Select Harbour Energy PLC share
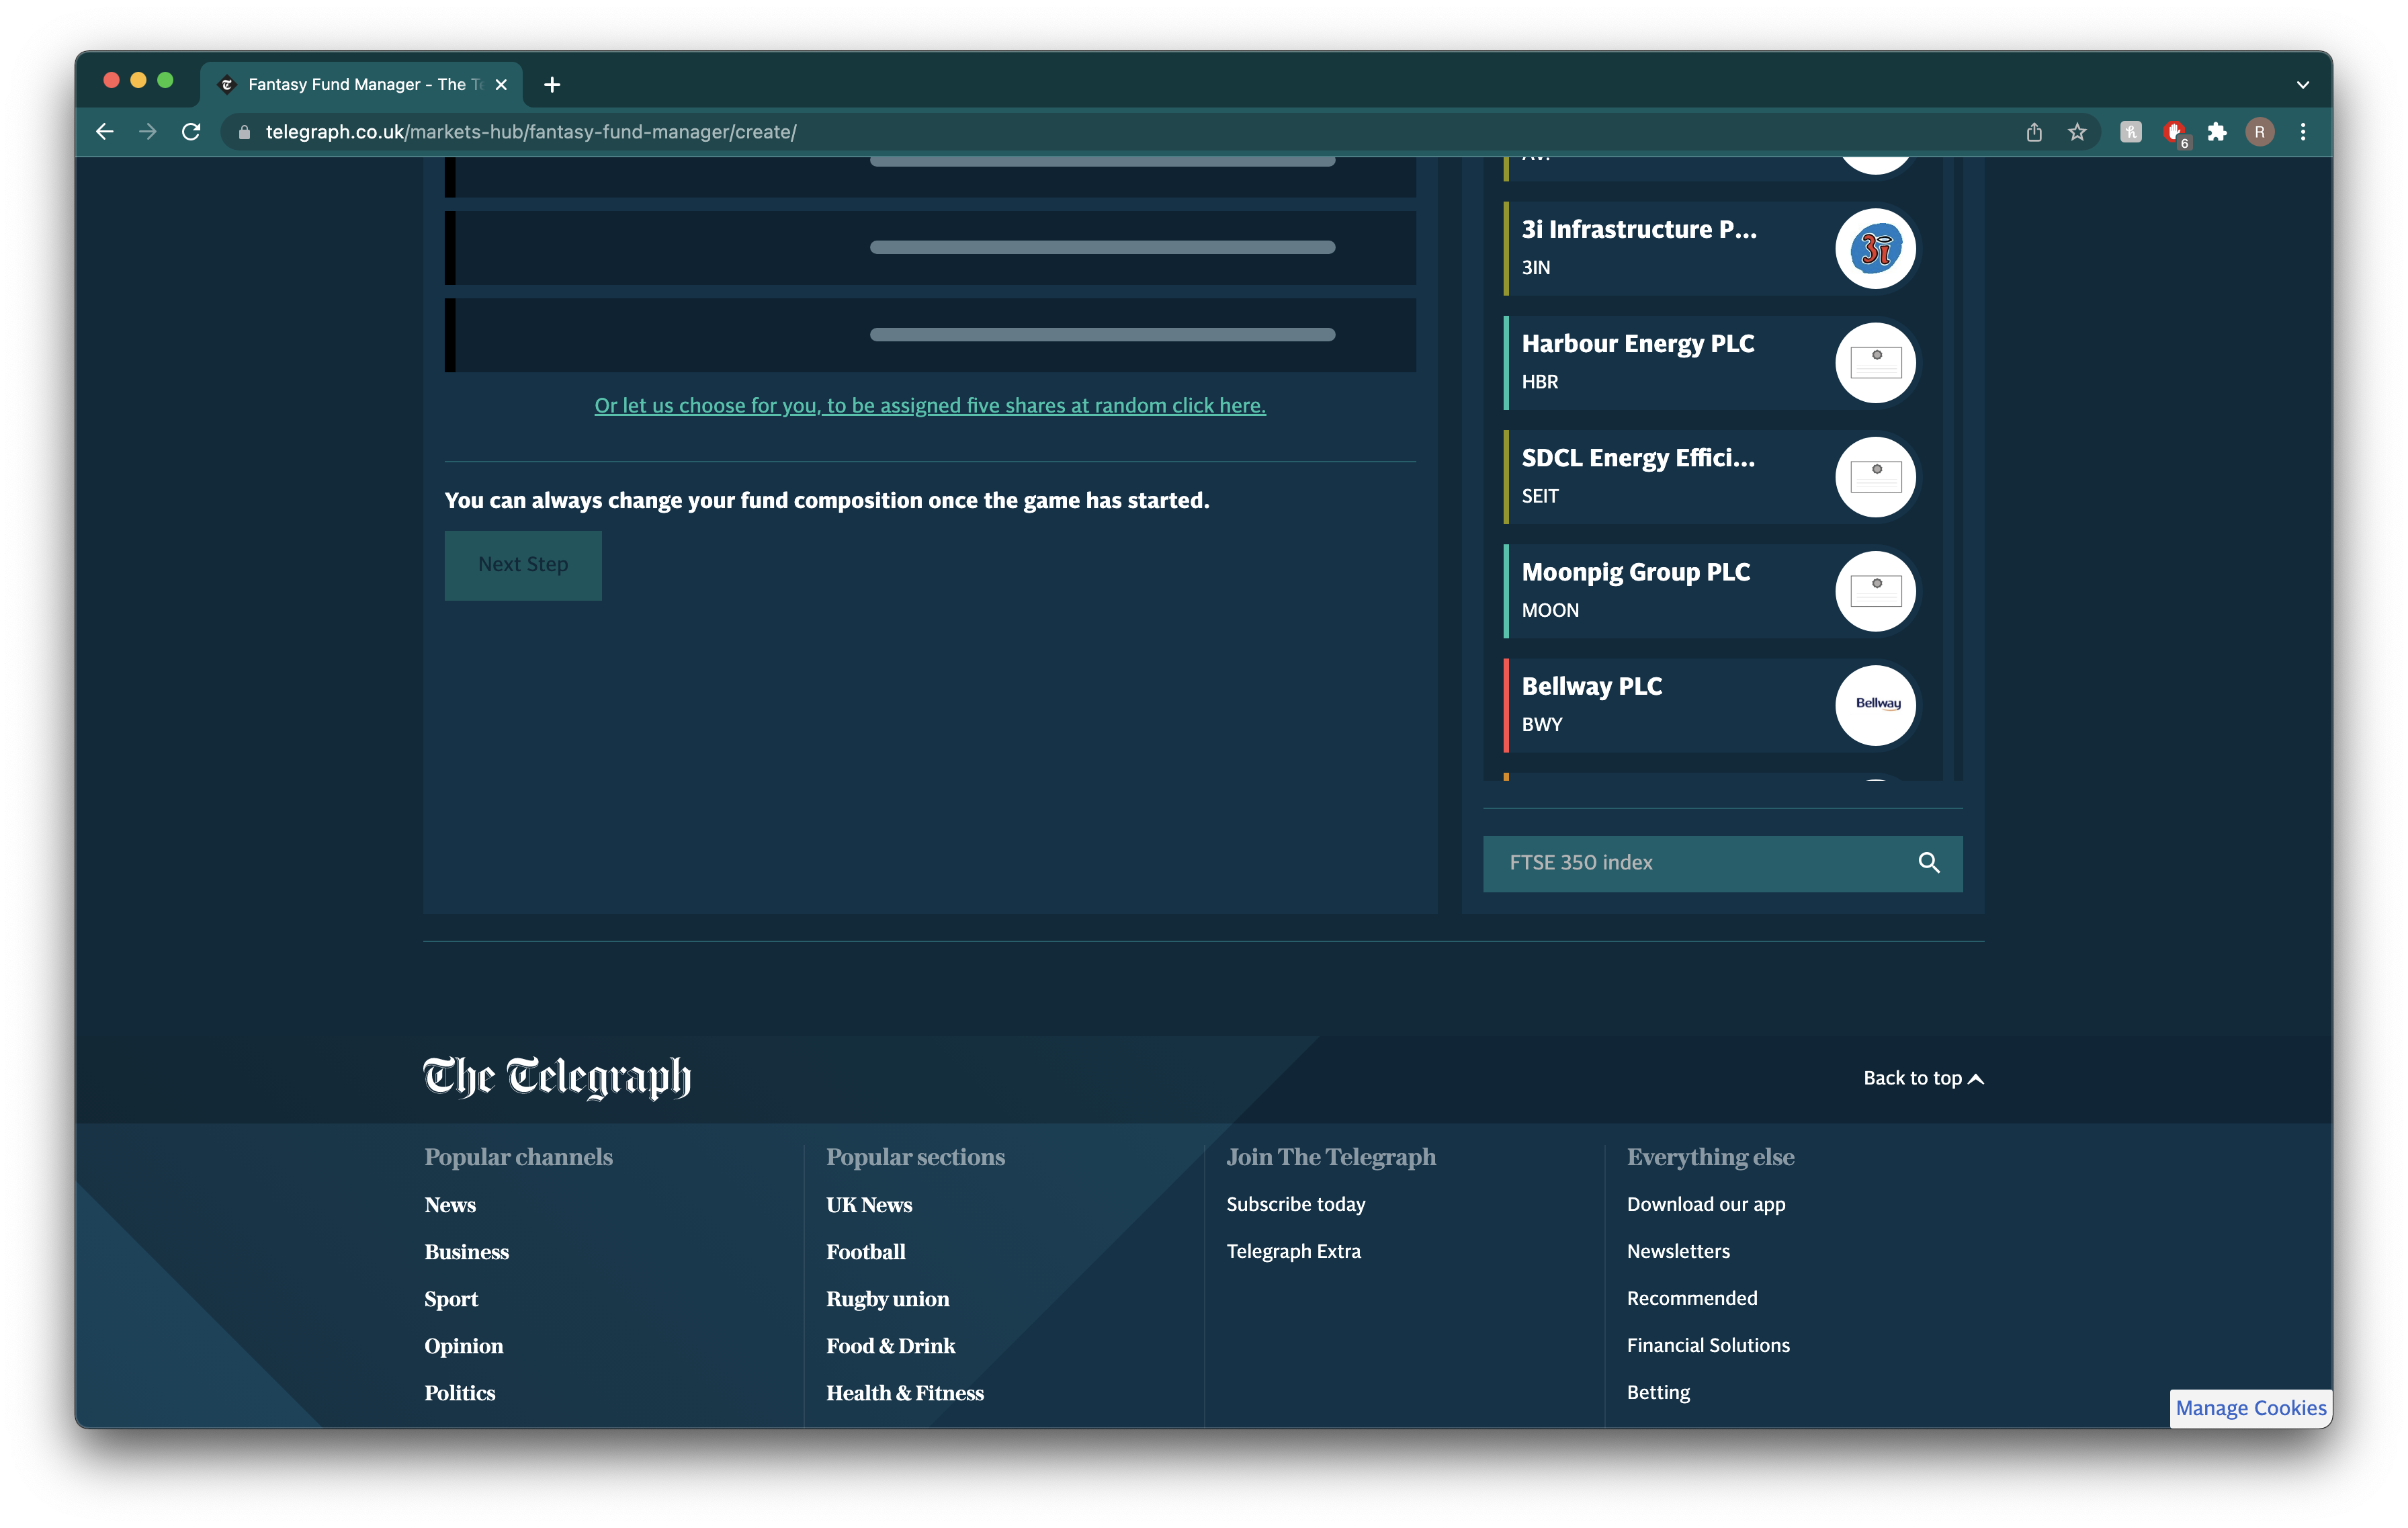The width and height of the screenshot is (2408, 1528). (x=1713, y=363)
